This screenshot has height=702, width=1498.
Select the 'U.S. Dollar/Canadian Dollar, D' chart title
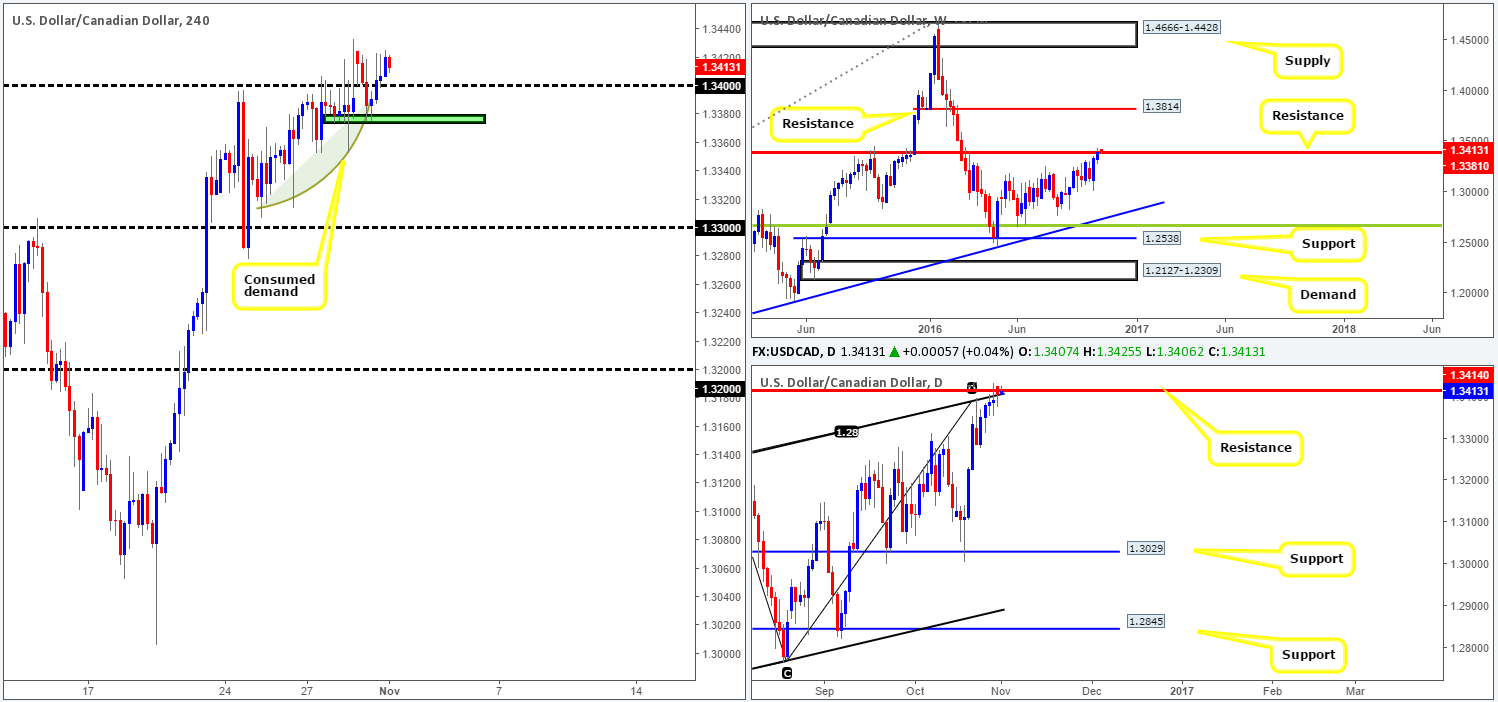[851, 382]
